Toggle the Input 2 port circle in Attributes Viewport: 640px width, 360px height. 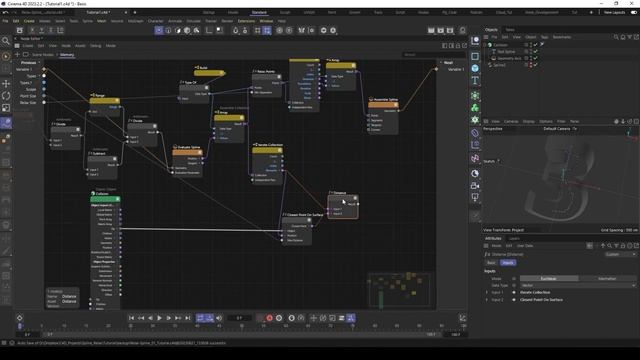514,300
